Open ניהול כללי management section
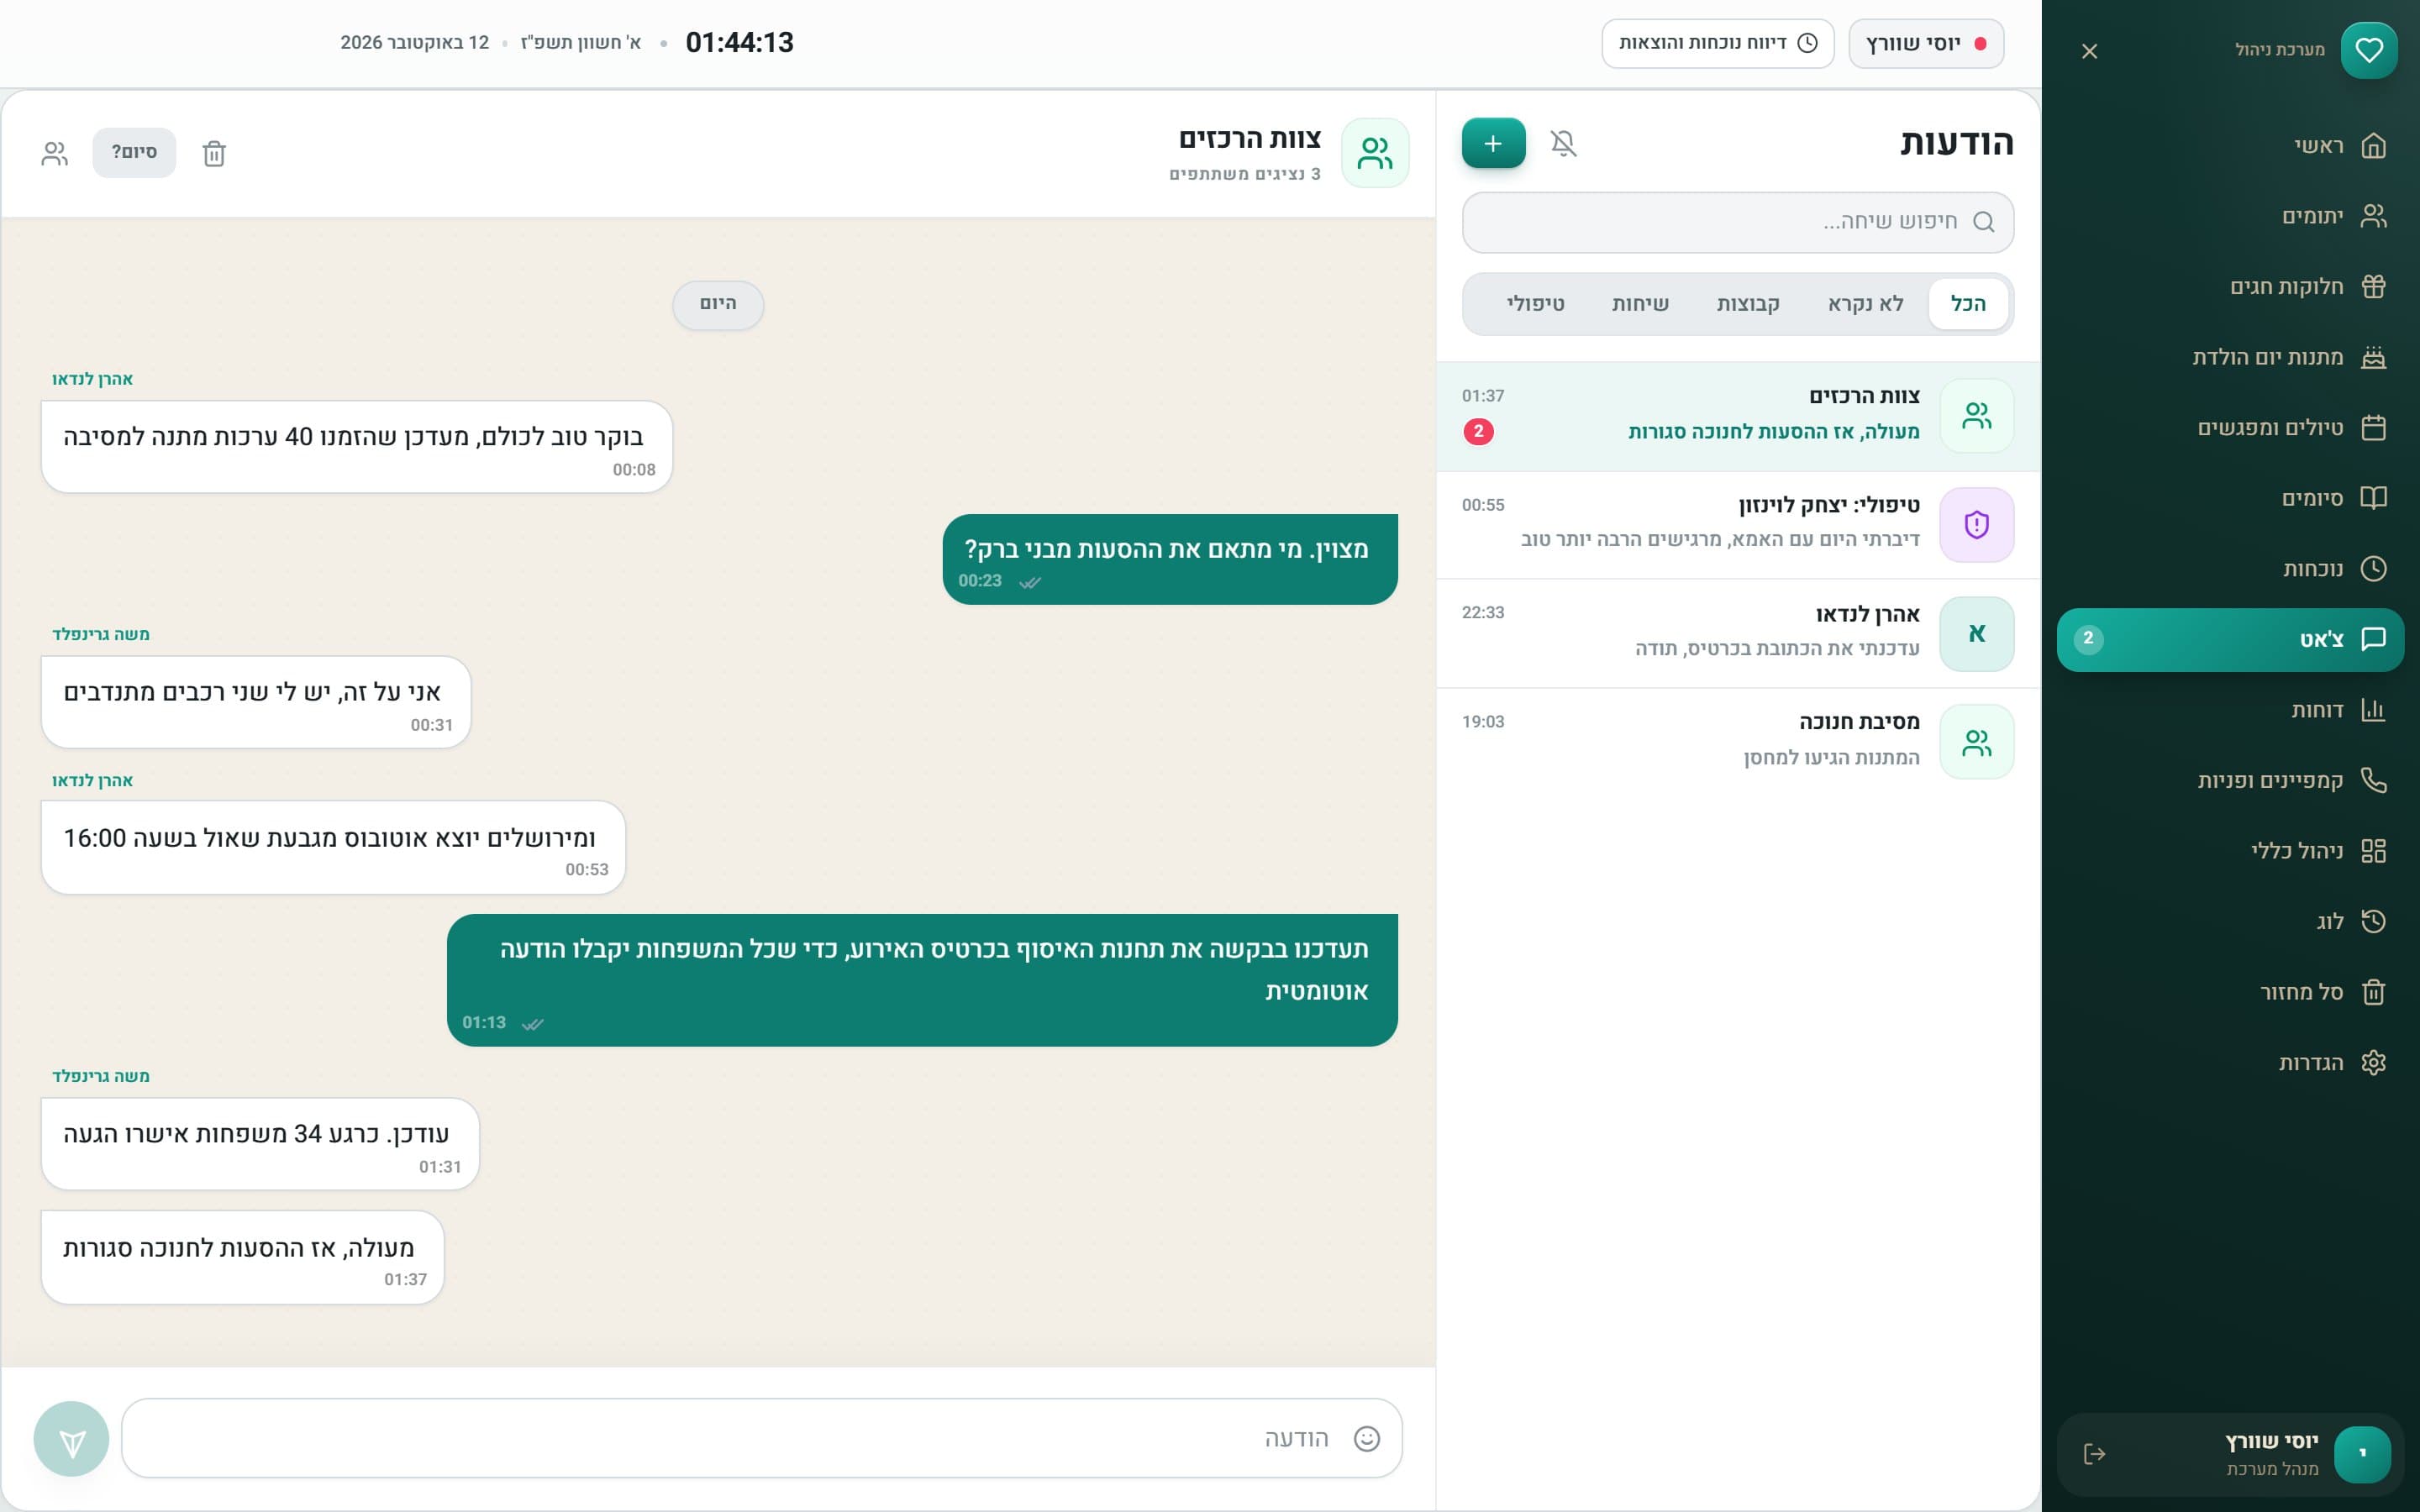Screen dimensions: 2420x1512 coord(2230,851)
